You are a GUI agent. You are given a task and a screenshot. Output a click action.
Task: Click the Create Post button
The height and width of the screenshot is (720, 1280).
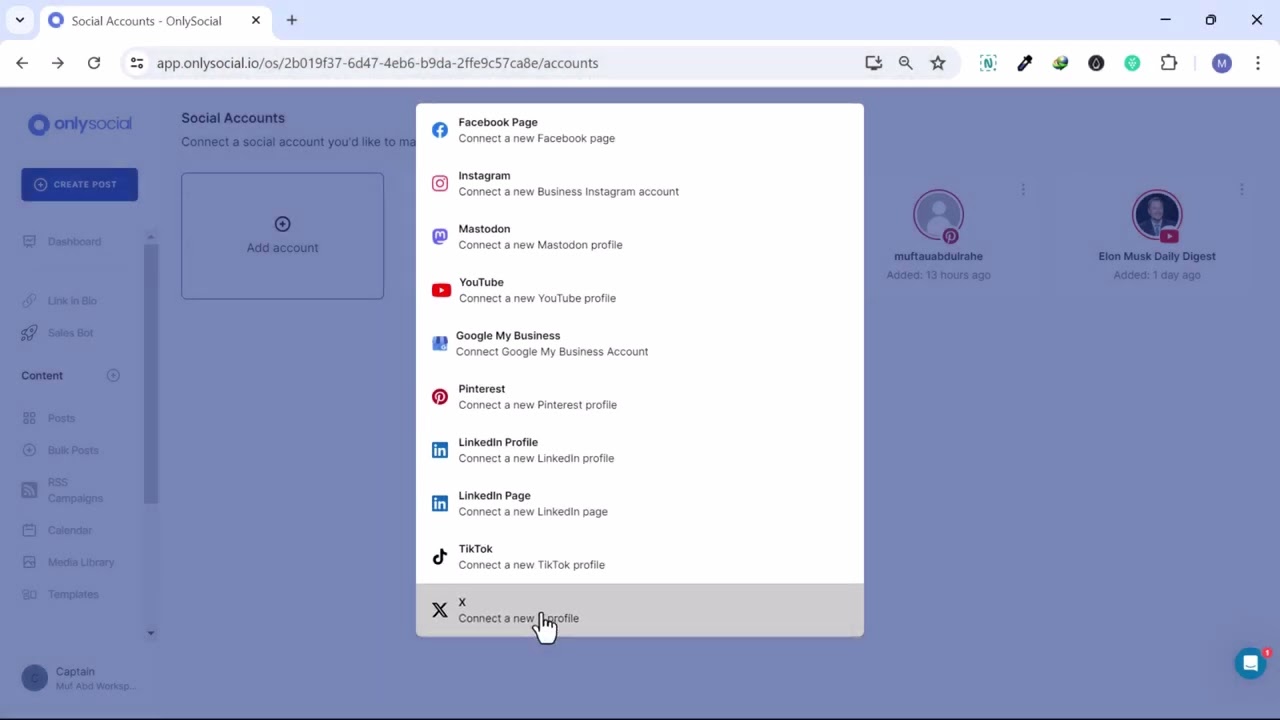point(80,184)
